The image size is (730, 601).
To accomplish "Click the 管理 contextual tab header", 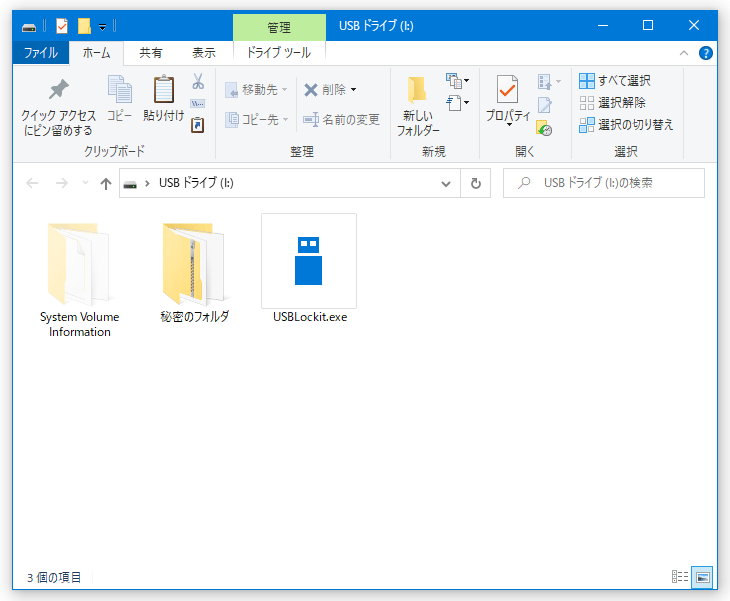I will 279,27.
